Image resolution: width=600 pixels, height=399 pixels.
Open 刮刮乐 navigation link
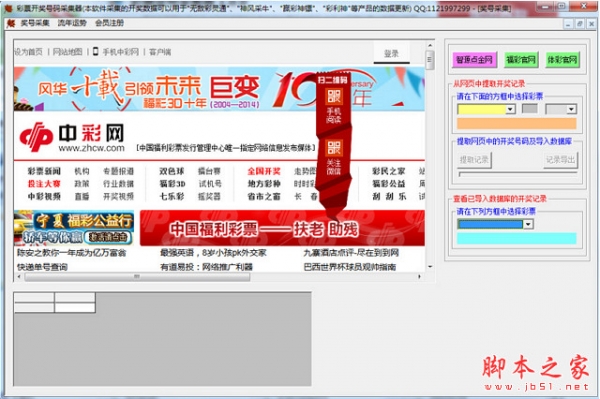390,197
